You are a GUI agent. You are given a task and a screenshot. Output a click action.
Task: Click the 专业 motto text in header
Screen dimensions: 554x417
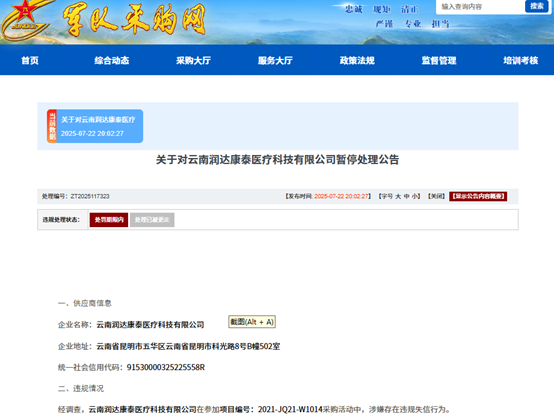413,24
